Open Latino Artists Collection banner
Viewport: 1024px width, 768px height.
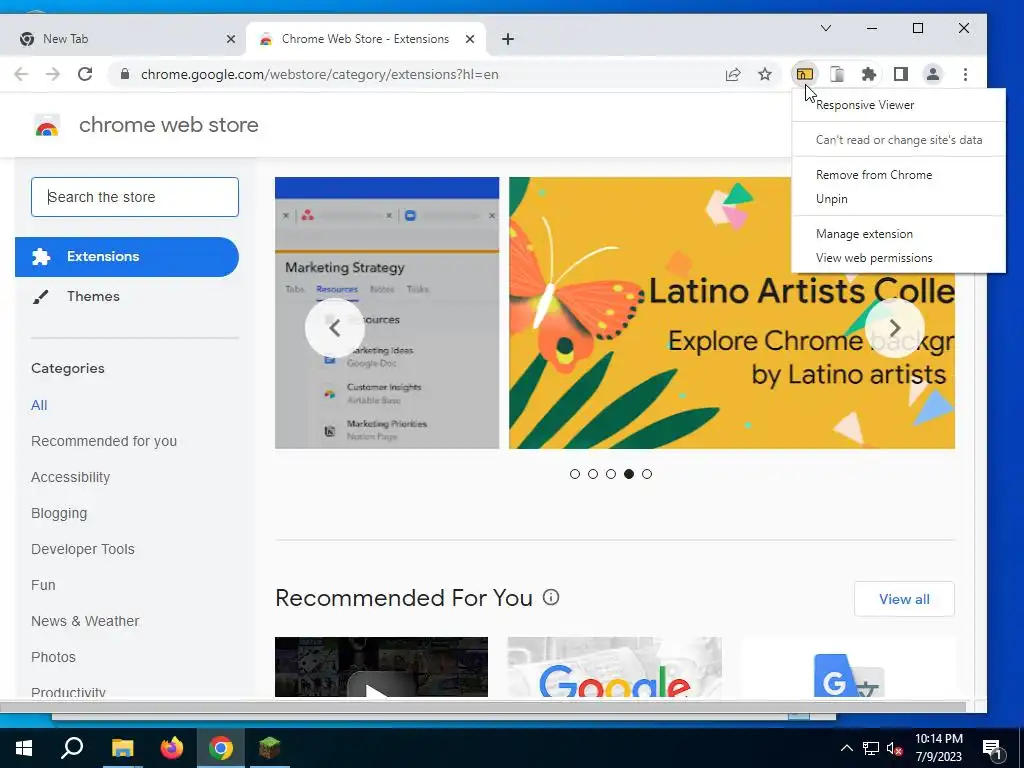tap(731, 313)
